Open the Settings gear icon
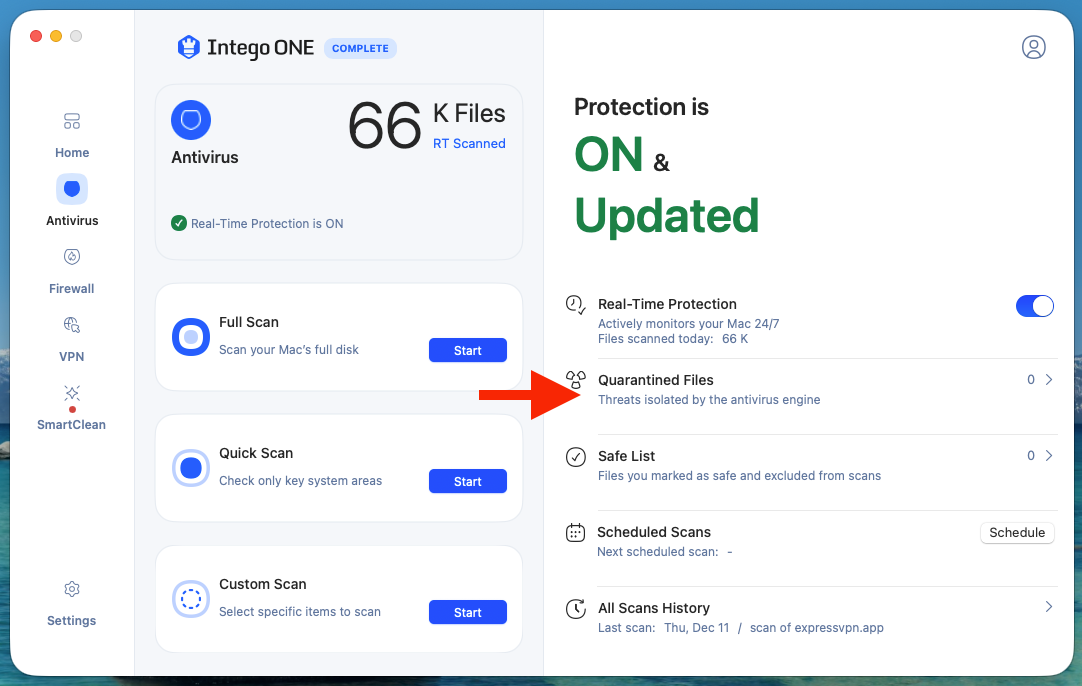The height and width of the screenshot is (686, 1082). coord(72,589)
